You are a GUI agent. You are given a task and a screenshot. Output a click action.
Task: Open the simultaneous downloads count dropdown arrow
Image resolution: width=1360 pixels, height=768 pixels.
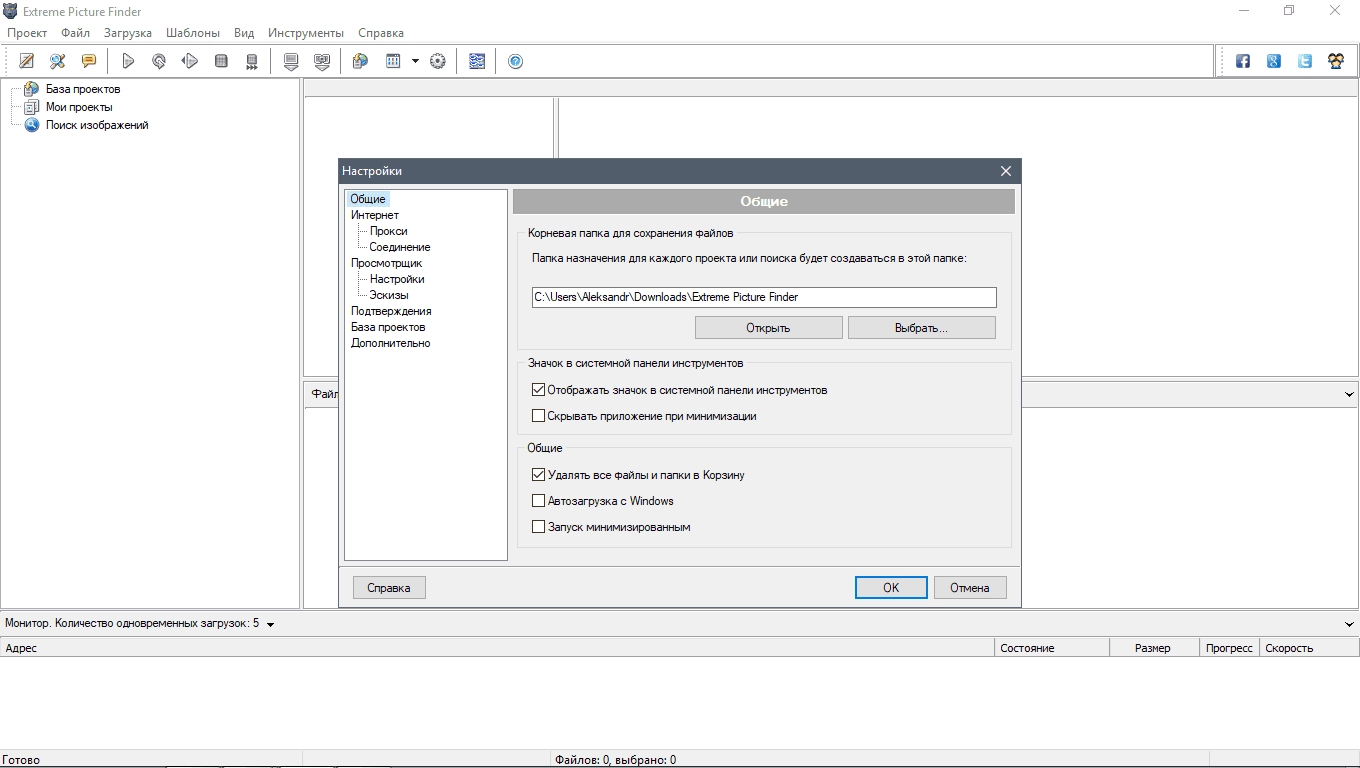point(270,624)
